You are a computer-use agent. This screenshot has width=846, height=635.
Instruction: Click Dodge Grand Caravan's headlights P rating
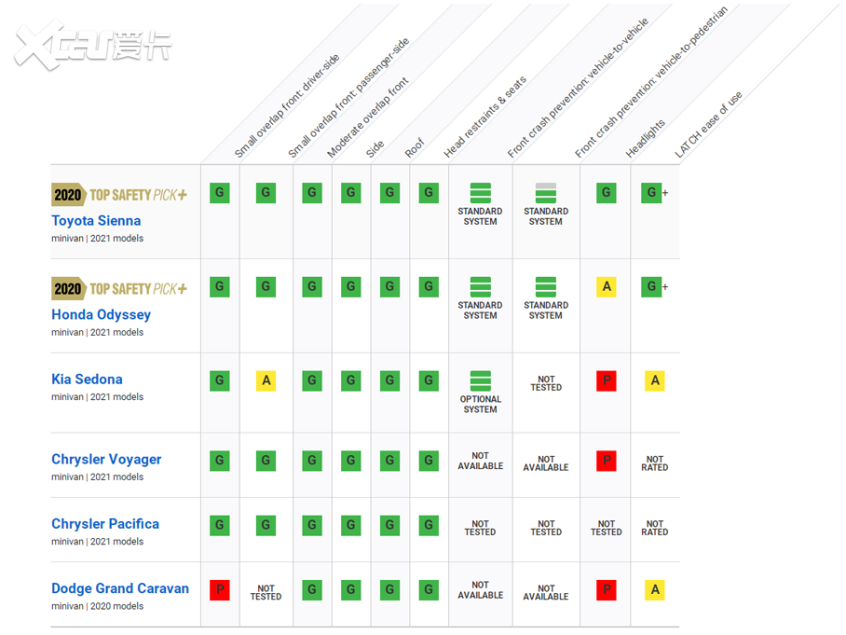click(x=606, y=590)
